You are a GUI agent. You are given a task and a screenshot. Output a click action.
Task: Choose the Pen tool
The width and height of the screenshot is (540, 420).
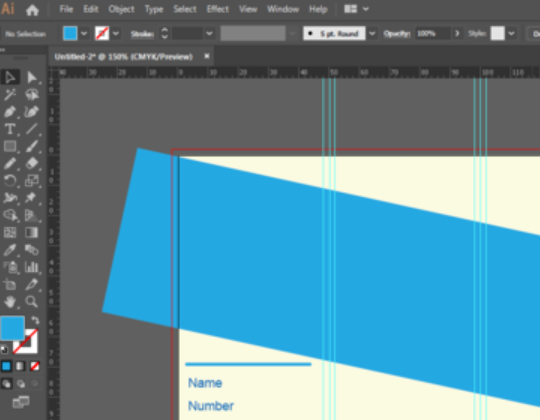coord(10,112)
